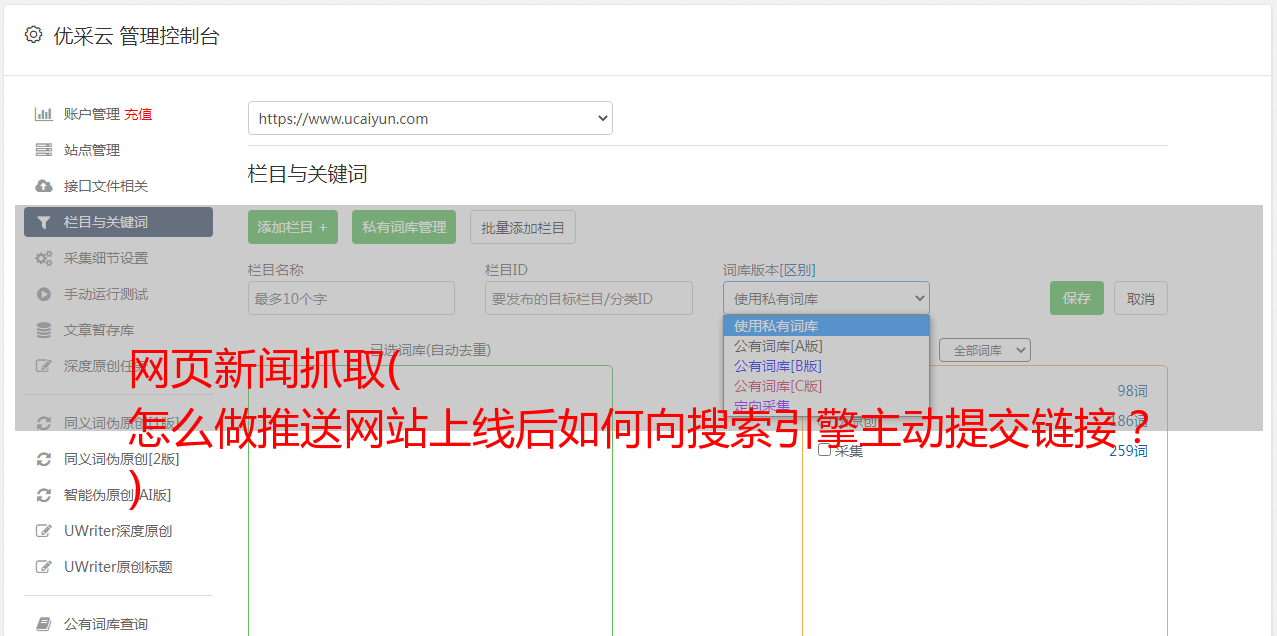Click the bar chart icon for 账户管理
The width and height of the screenshot is (1277, 636).
[x=44, y=114]
